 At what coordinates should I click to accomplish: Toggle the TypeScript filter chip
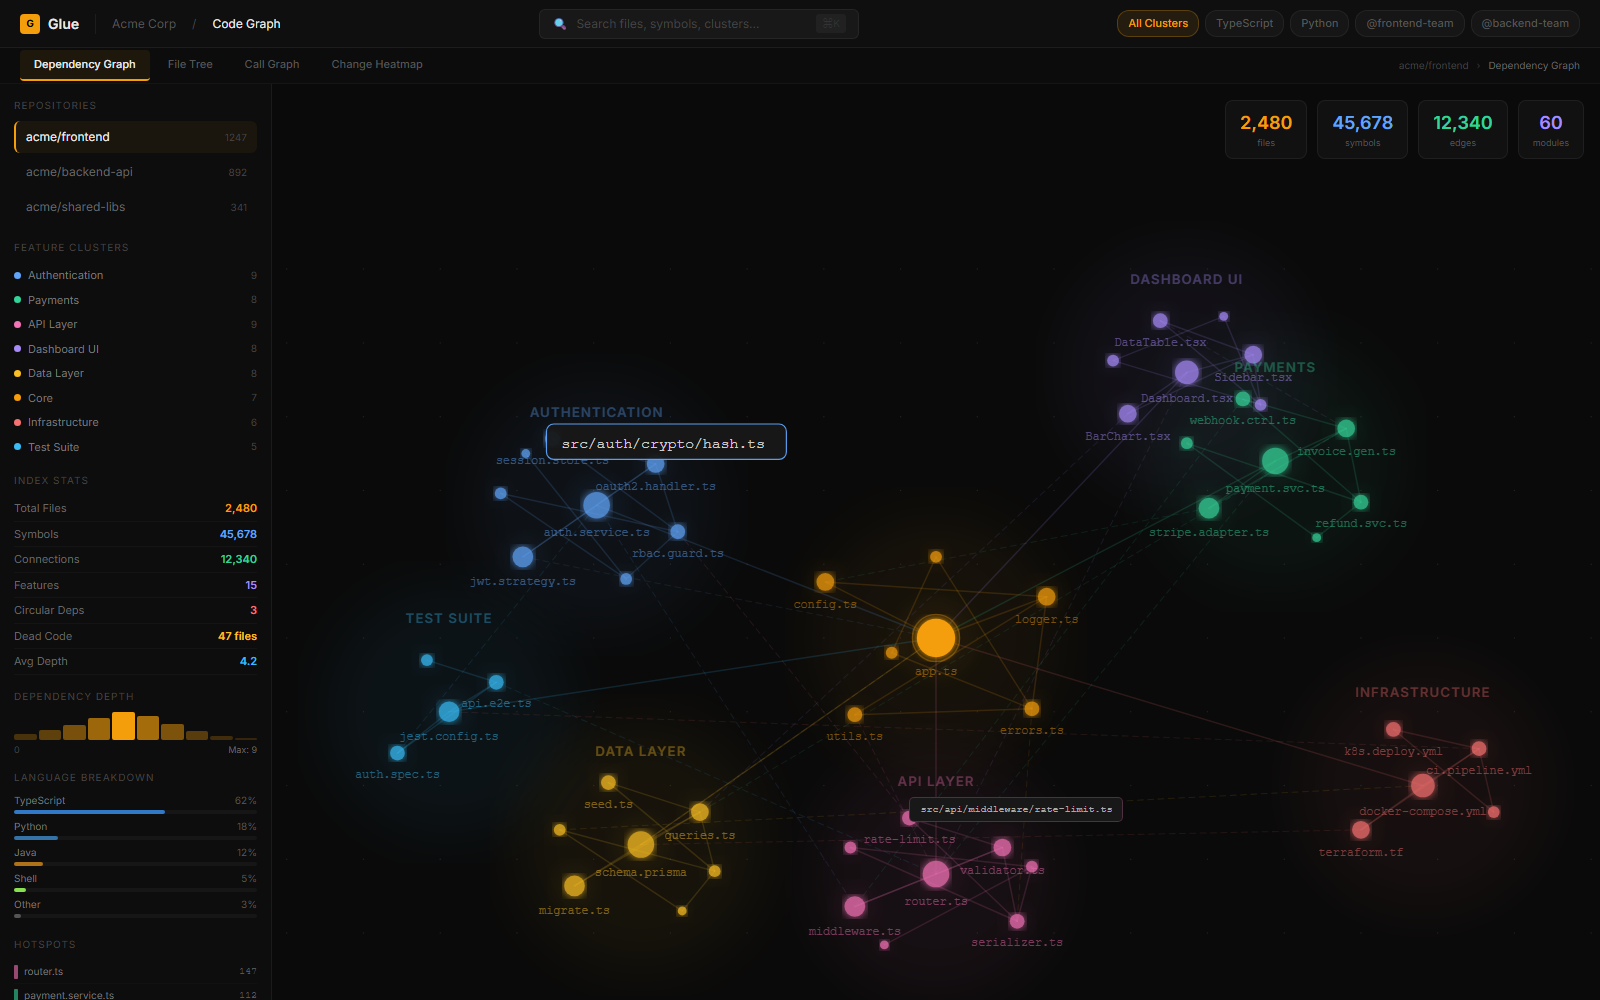[1244, 24]
